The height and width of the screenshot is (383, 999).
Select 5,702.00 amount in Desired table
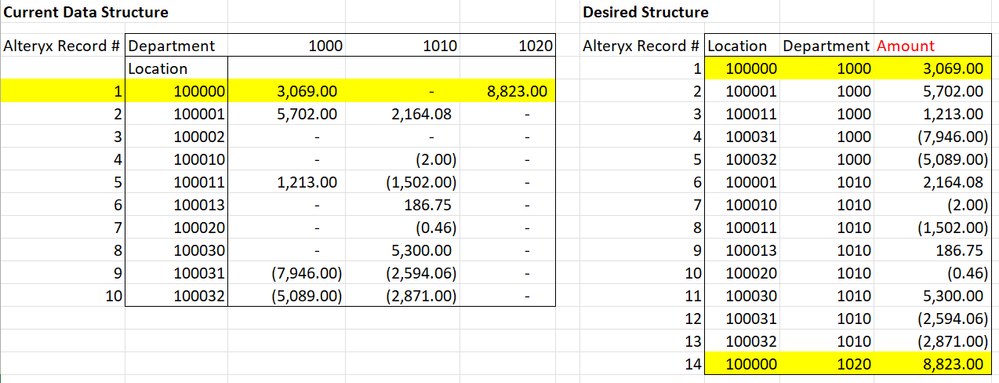click(x=952, y=91)
